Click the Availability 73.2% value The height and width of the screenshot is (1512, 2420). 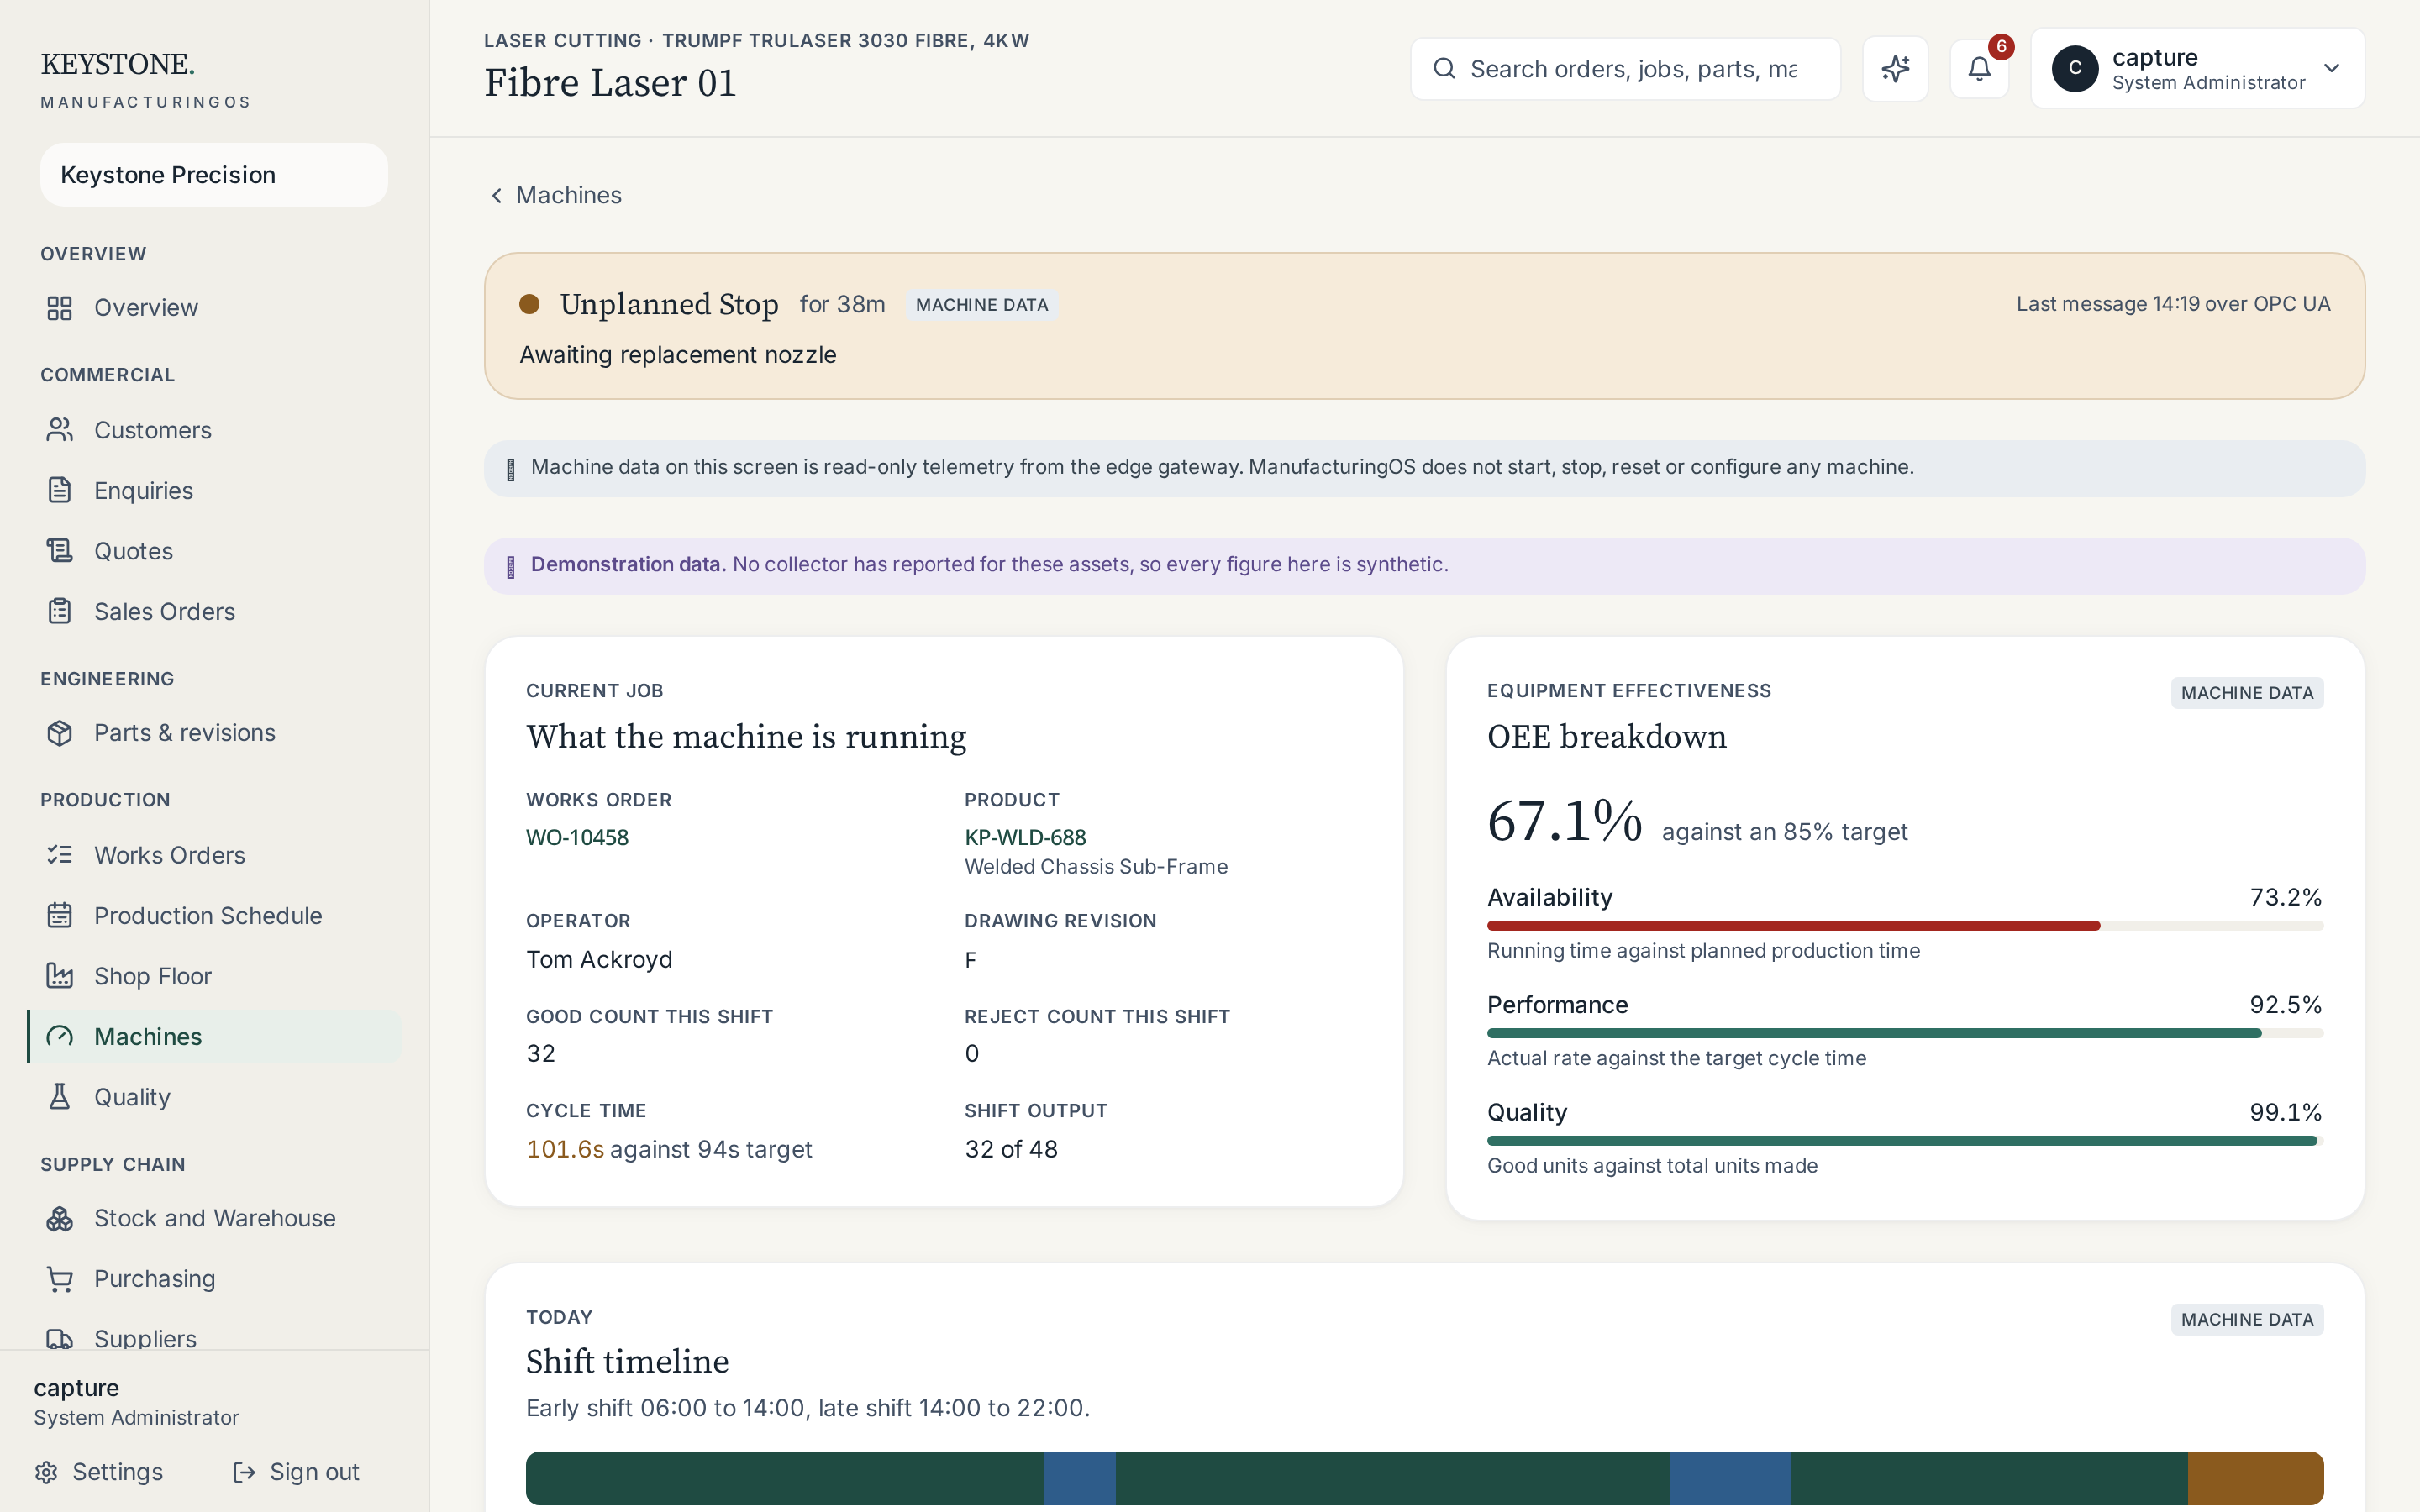coord(2286,897)
